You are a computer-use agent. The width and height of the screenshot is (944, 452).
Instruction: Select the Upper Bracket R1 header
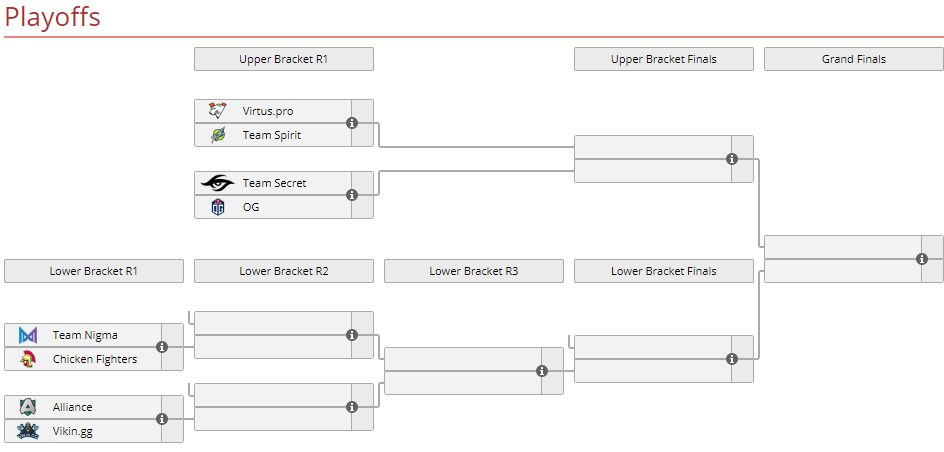click(x=283, y=59)
